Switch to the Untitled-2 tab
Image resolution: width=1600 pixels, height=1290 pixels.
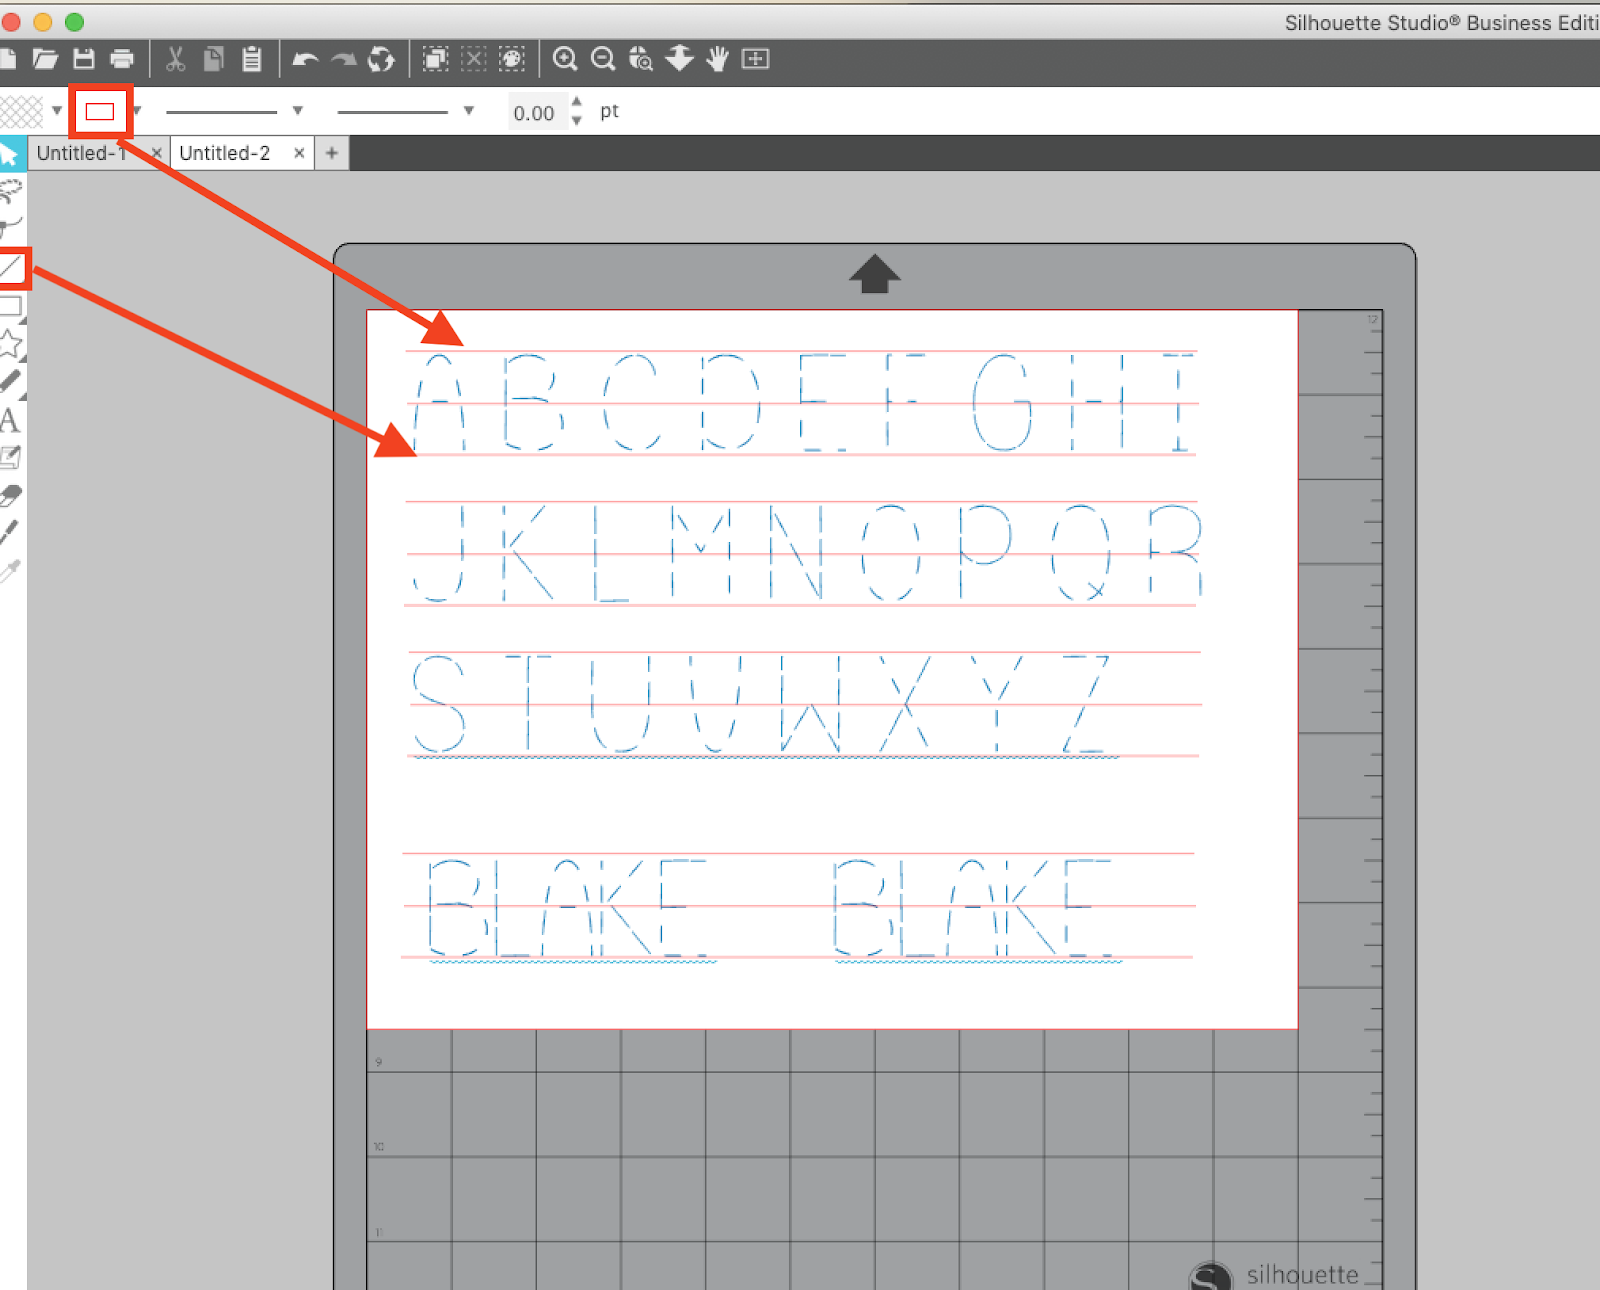point(225,153)
